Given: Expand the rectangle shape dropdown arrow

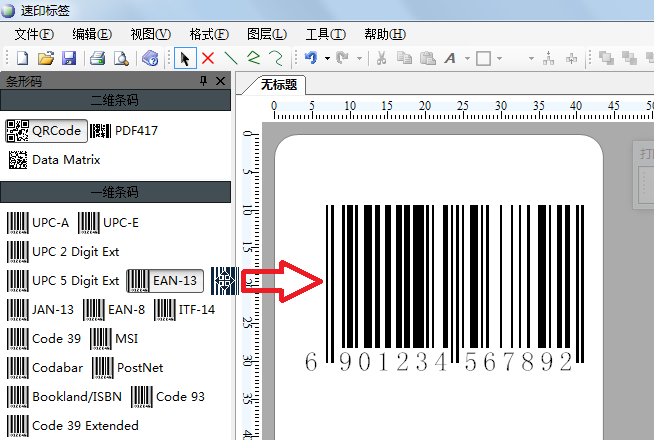Looking at the screenshot, I should [500, 58].
